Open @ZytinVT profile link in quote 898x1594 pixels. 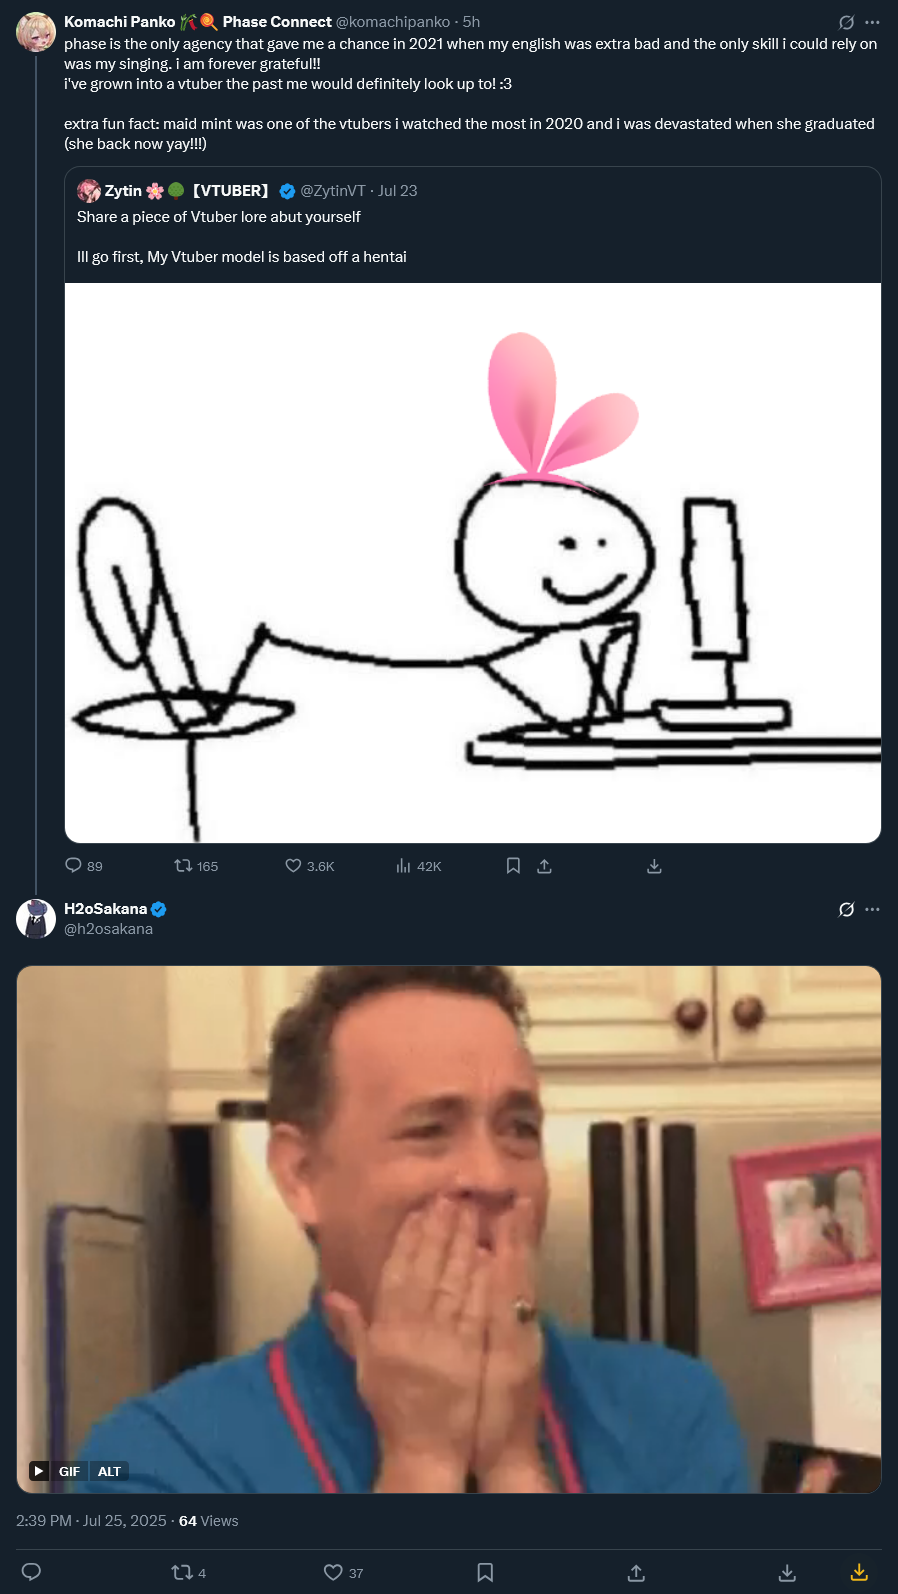[333, 190]
